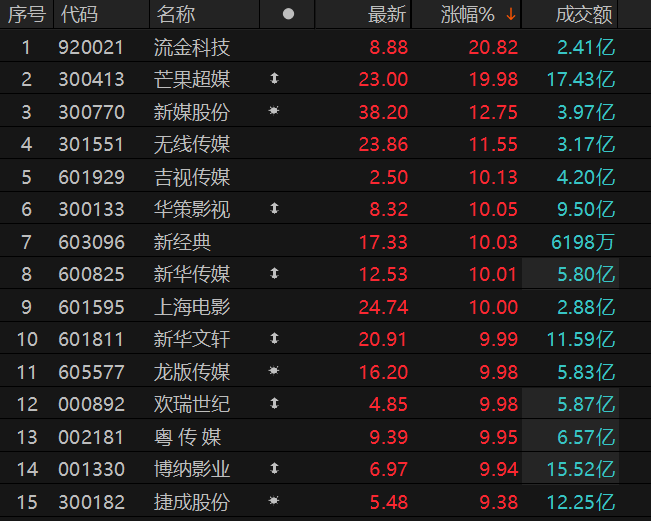Select stock name 欢瑞世纪
This screenshot has height=521, width=651.
[192, 404]
